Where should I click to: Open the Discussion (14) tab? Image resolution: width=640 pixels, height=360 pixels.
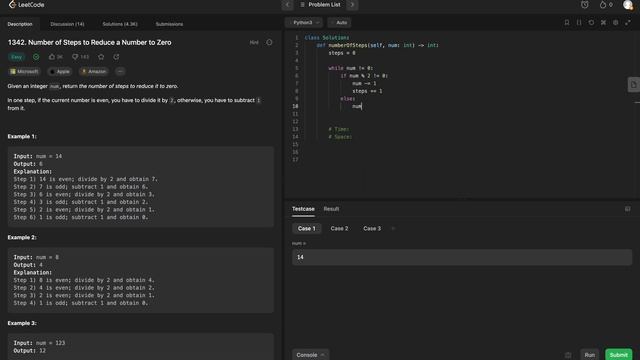pos(67,24)
